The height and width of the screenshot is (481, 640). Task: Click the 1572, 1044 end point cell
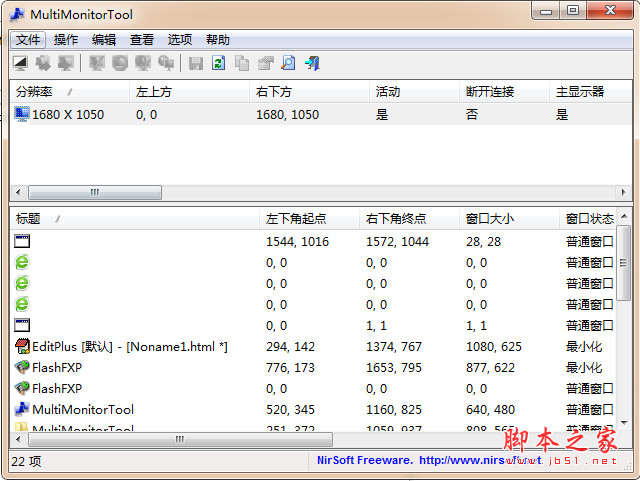coord(397,242)
